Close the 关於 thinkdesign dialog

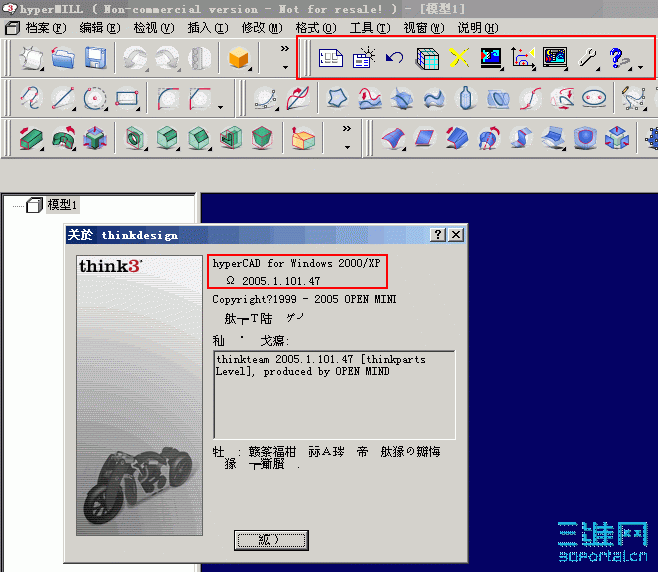[456, 235]
